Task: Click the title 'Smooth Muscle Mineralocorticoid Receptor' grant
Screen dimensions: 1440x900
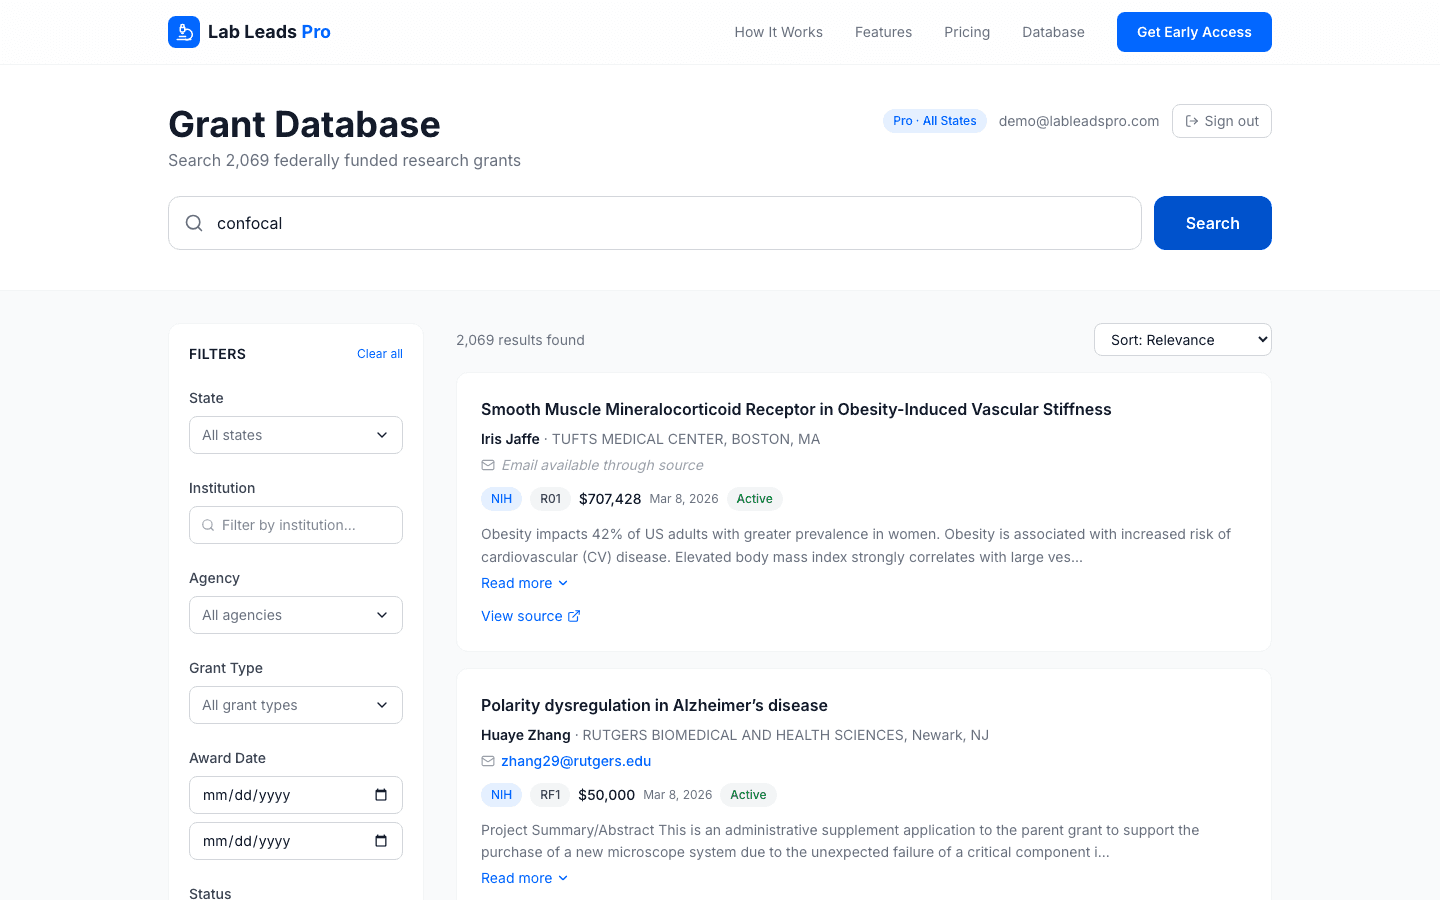Action: [796, 409]
